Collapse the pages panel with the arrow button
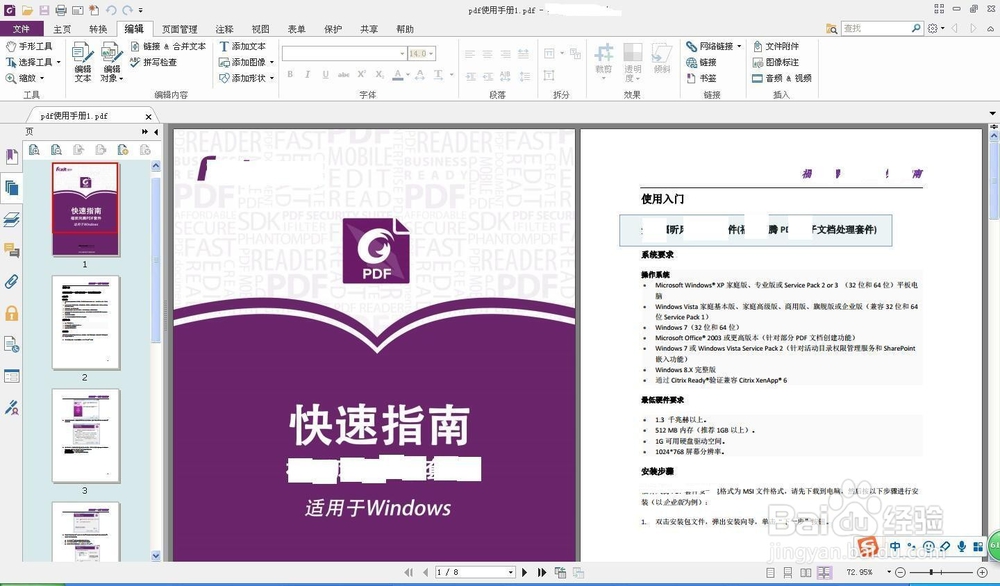Screen dimensions: 1000x586 pyautogui.click(x=156, y=132)
